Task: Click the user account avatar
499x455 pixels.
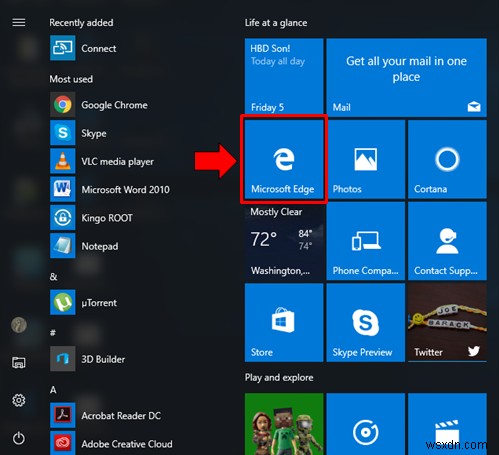Action: pos(19,325)
